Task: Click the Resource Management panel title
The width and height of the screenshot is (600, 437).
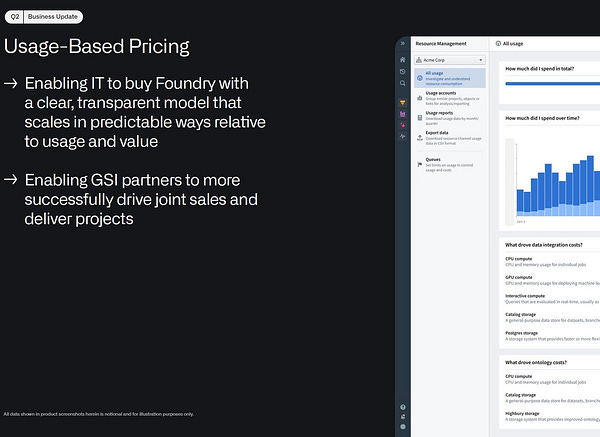Action: coord(441,44)
